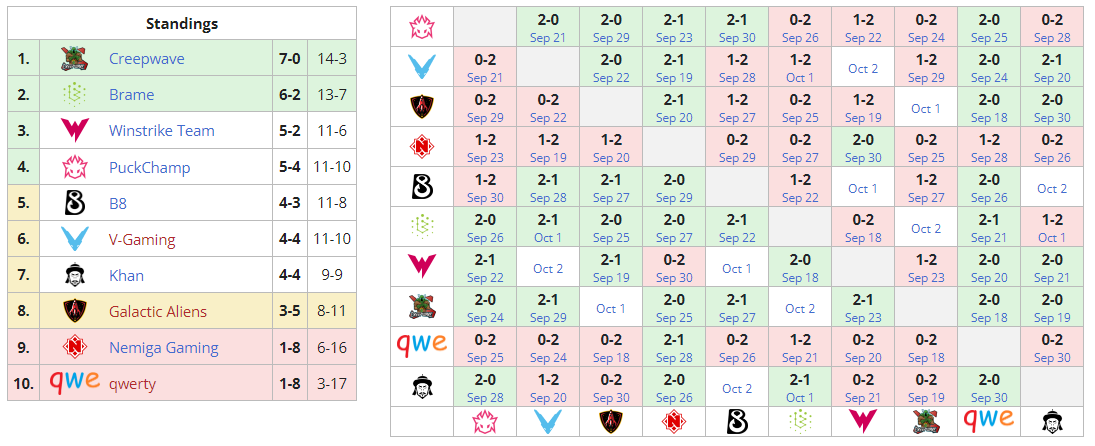Screen dimensions: 1095x446
Task: Click the V-Gaming logo in the crosstable's left column
Action: tap(421, 67)
